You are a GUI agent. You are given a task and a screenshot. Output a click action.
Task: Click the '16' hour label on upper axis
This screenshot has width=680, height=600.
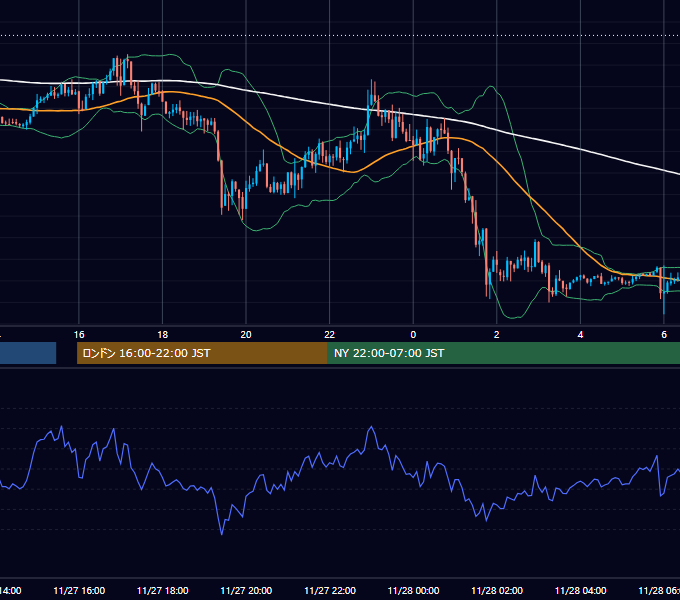tap(79, 335)
